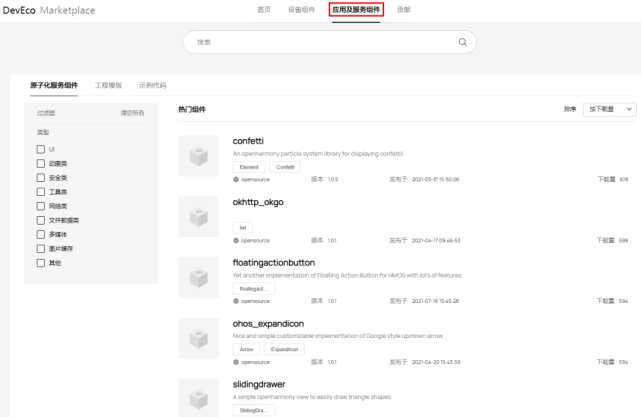
Task: Click the floatingactionbutton description text
Action: pyautogui.click(x=347, y=276)
